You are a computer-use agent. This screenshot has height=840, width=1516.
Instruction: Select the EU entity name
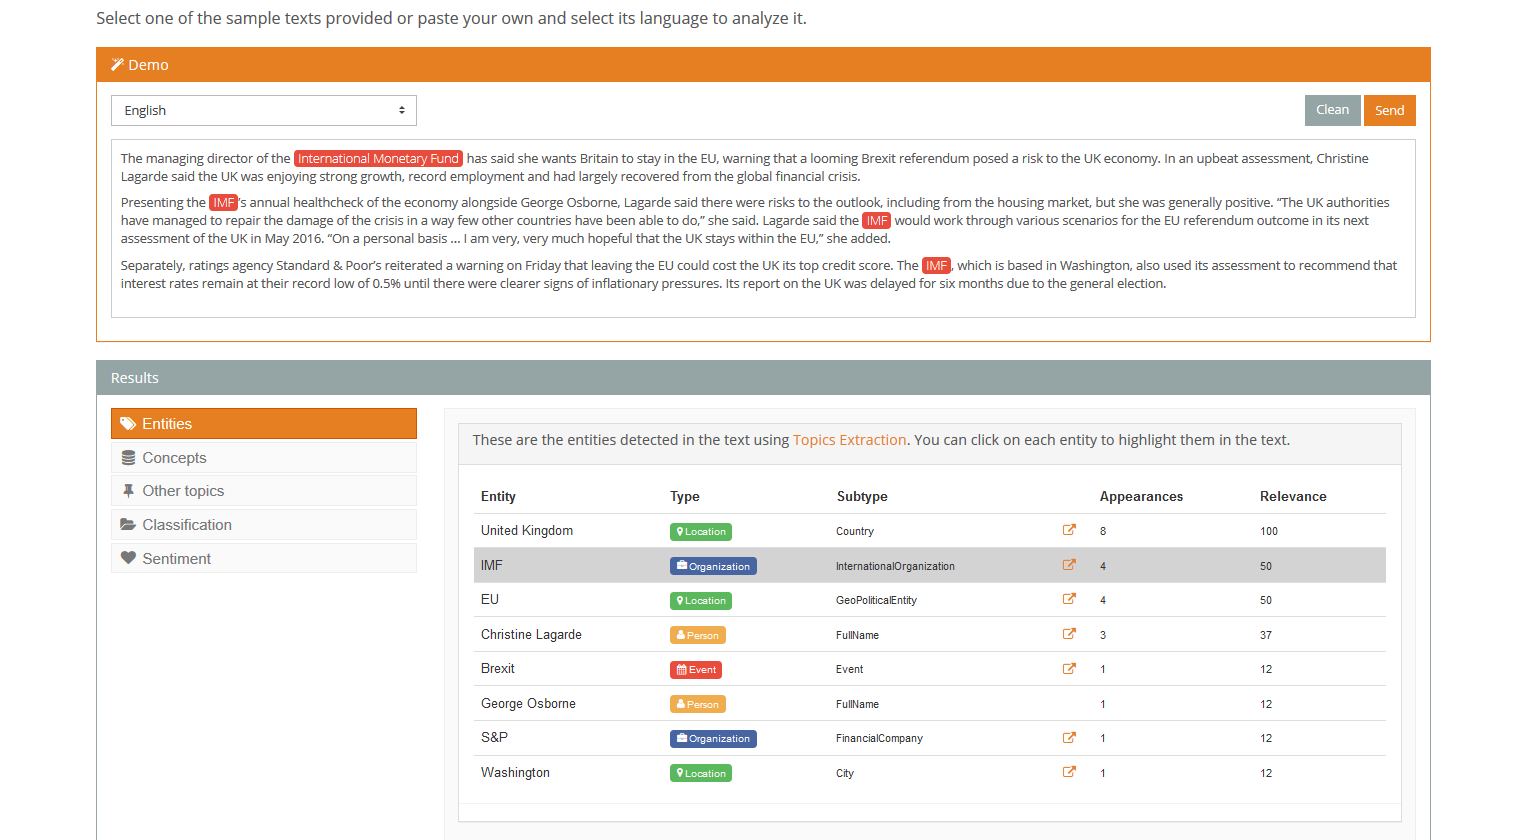[x=490, y=600]
